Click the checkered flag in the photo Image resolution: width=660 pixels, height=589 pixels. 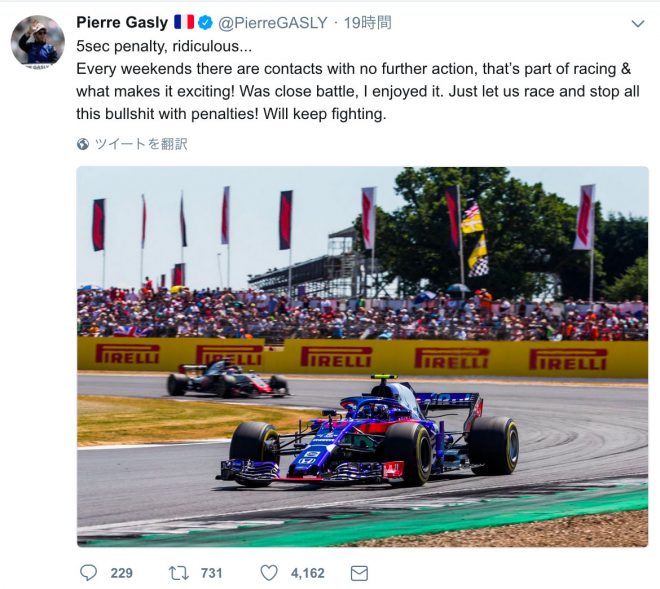[479, 266]
